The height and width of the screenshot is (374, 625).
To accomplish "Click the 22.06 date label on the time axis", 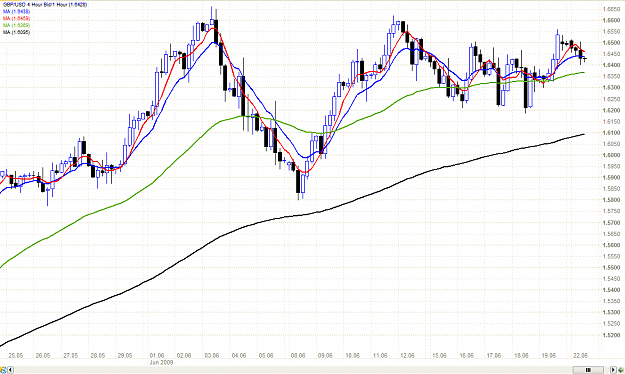I will point(580,355).
